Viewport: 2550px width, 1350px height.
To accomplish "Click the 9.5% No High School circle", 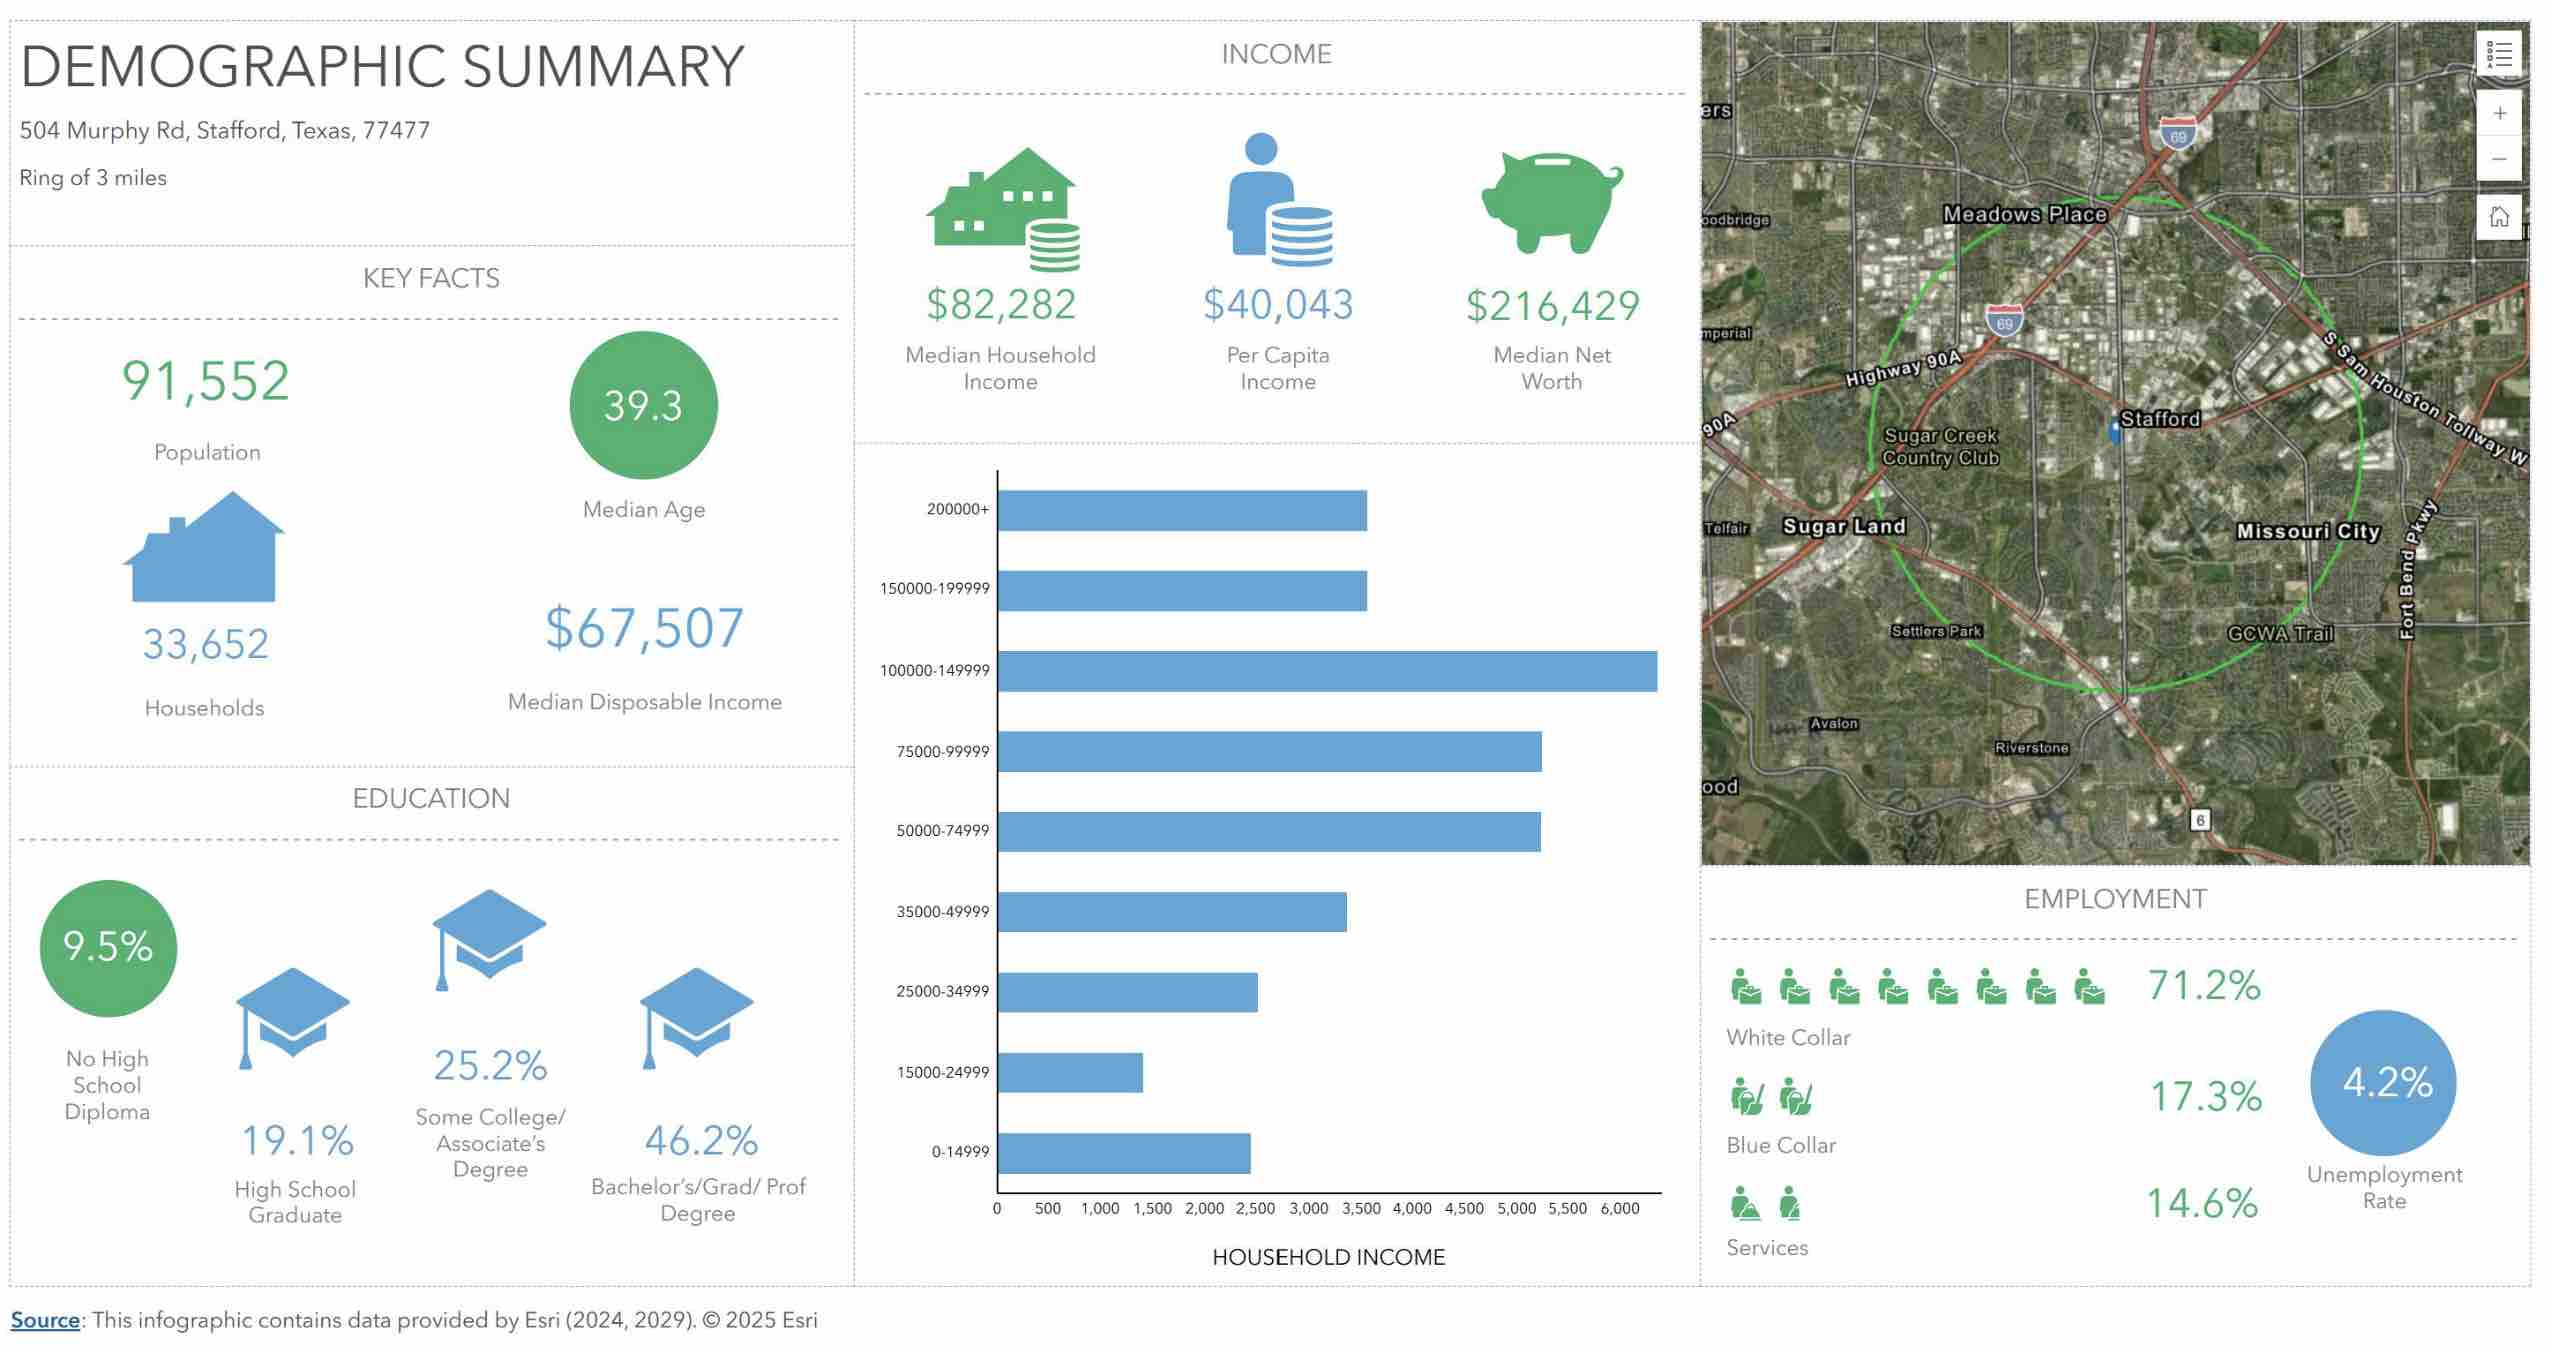I will point(108,947).
